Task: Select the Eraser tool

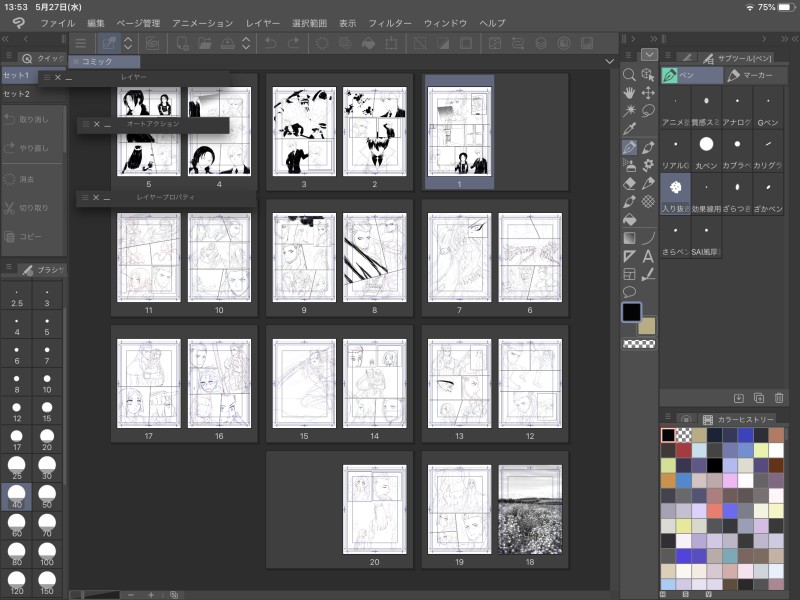Action: [x=629, y=183]
